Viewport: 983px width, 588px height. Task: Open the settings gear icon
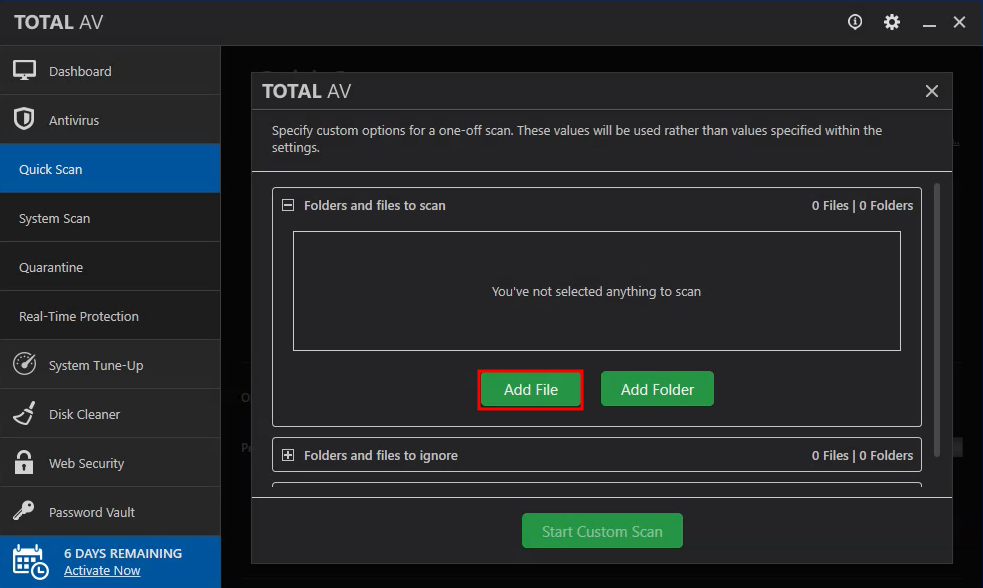891,22
